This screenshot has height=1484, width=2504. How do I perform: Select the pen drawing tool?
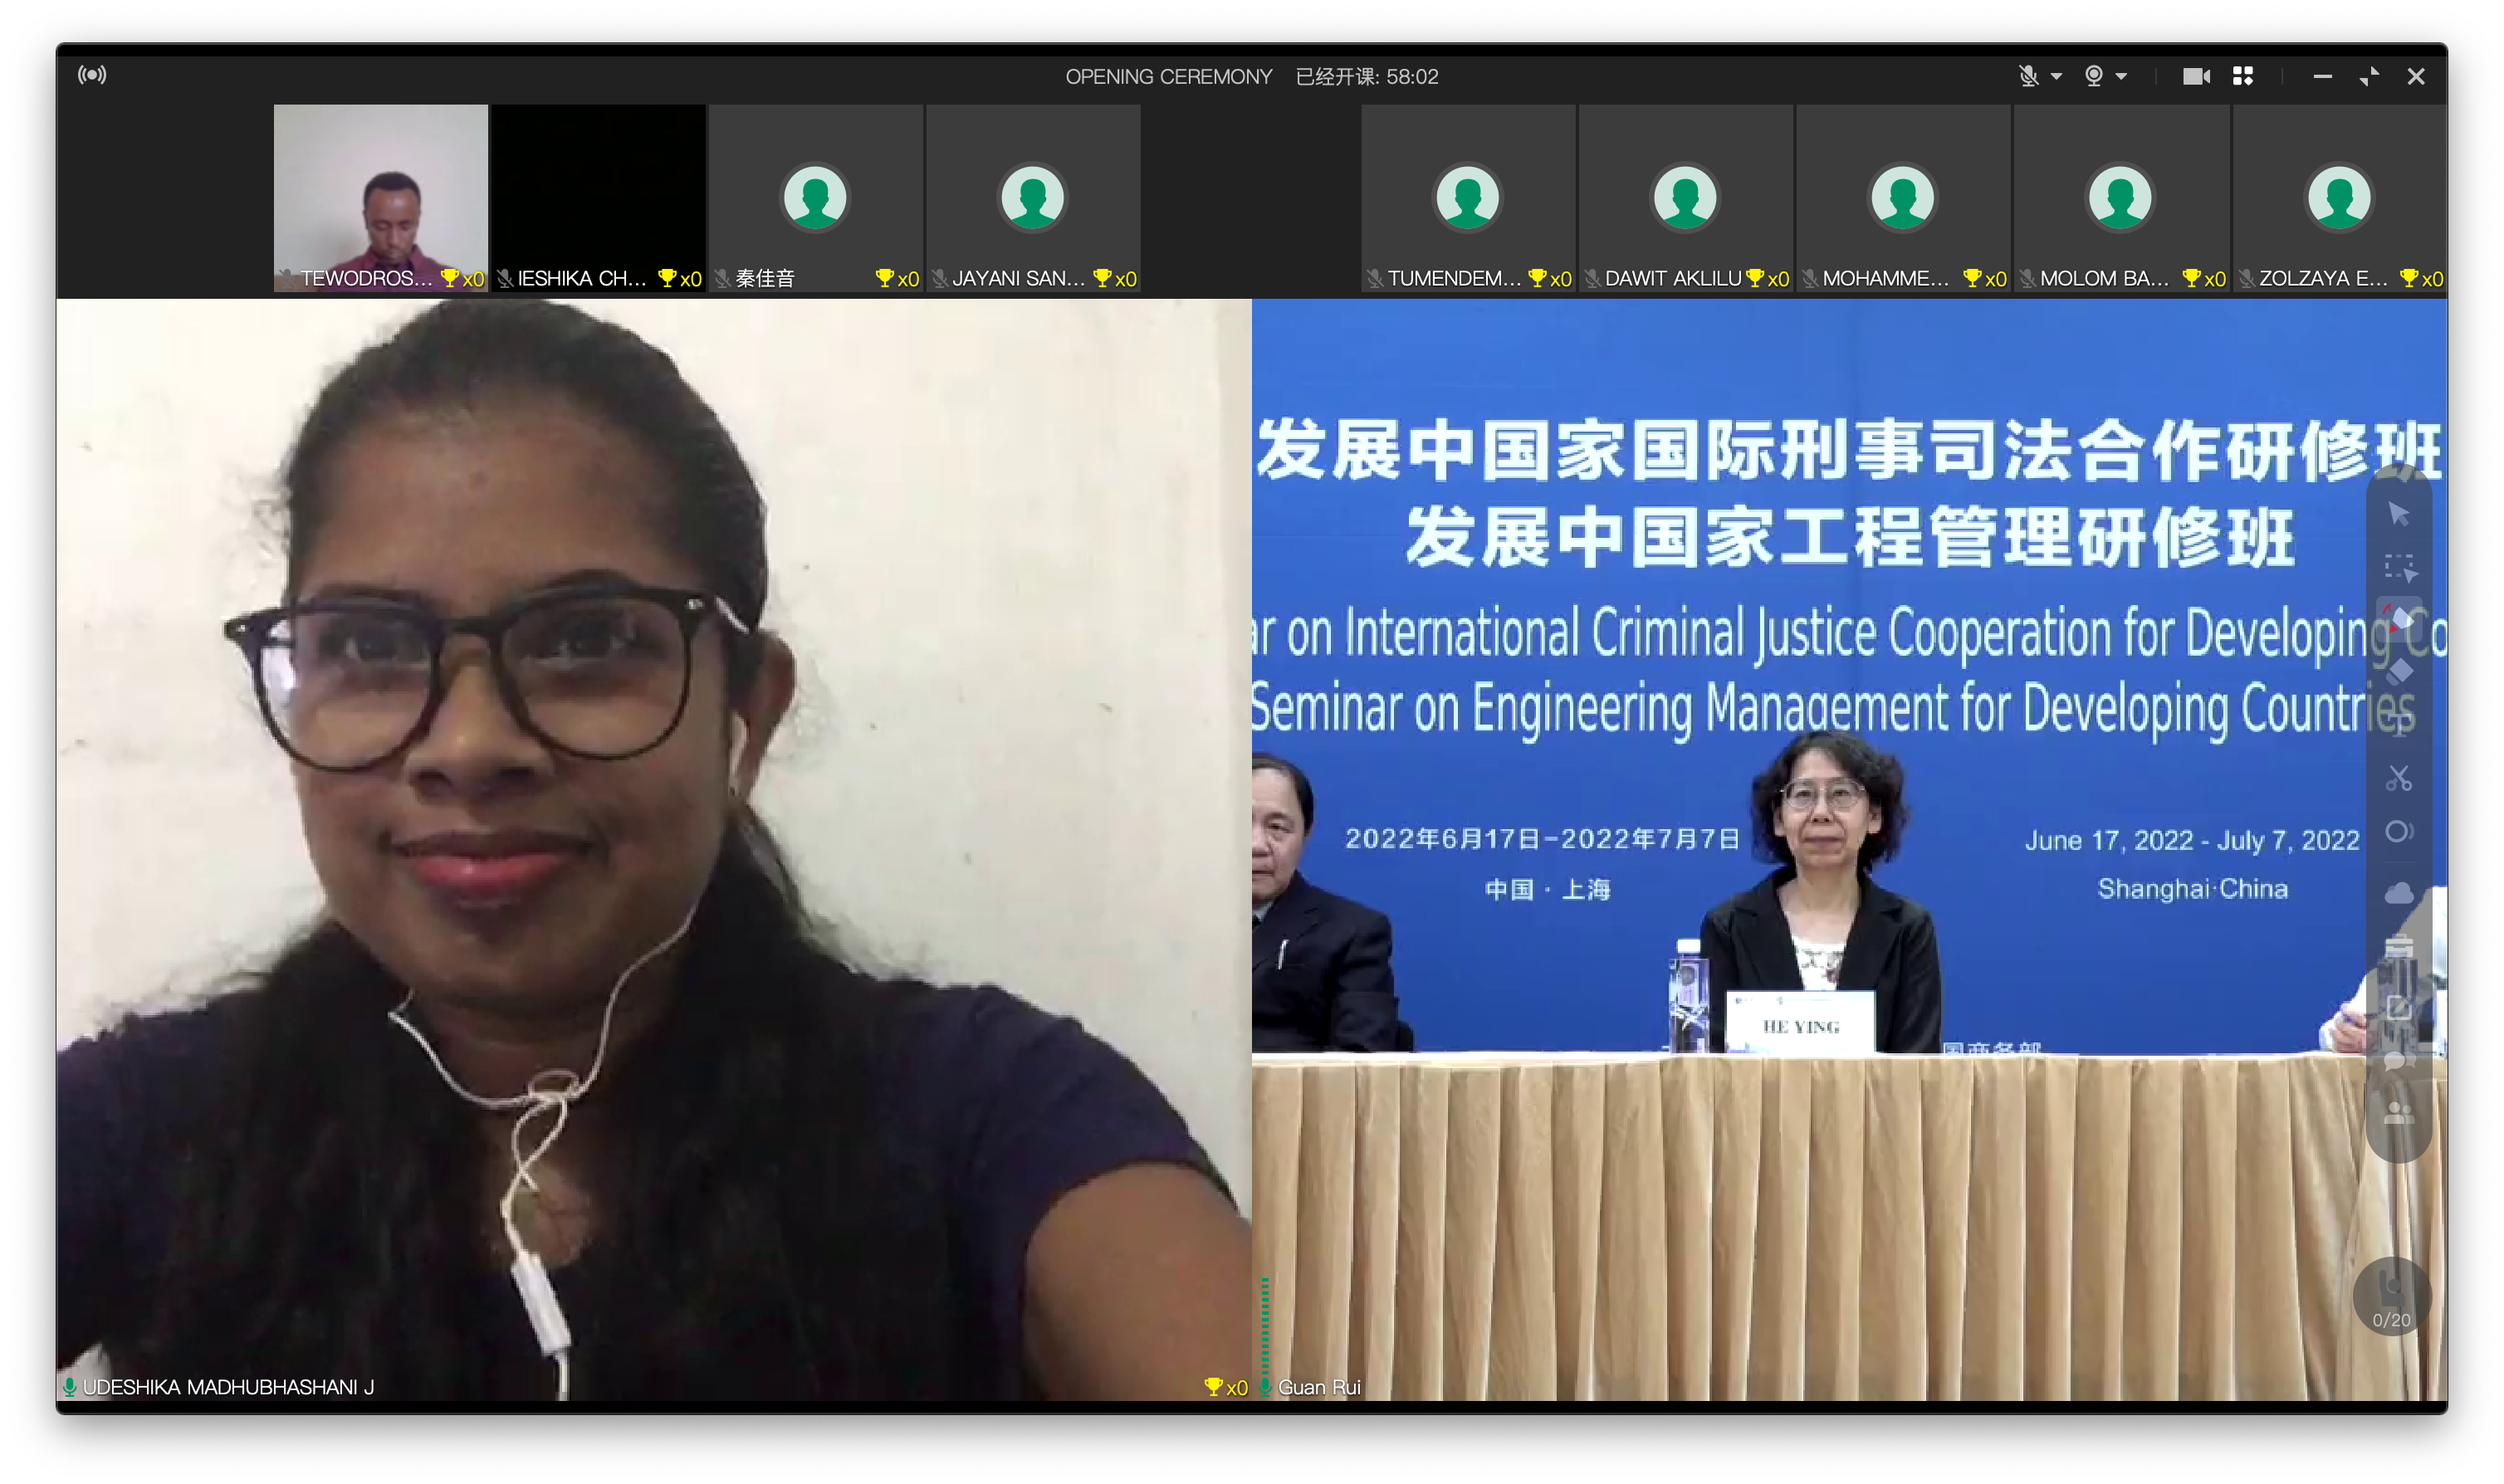click(x=2398, y=619)
